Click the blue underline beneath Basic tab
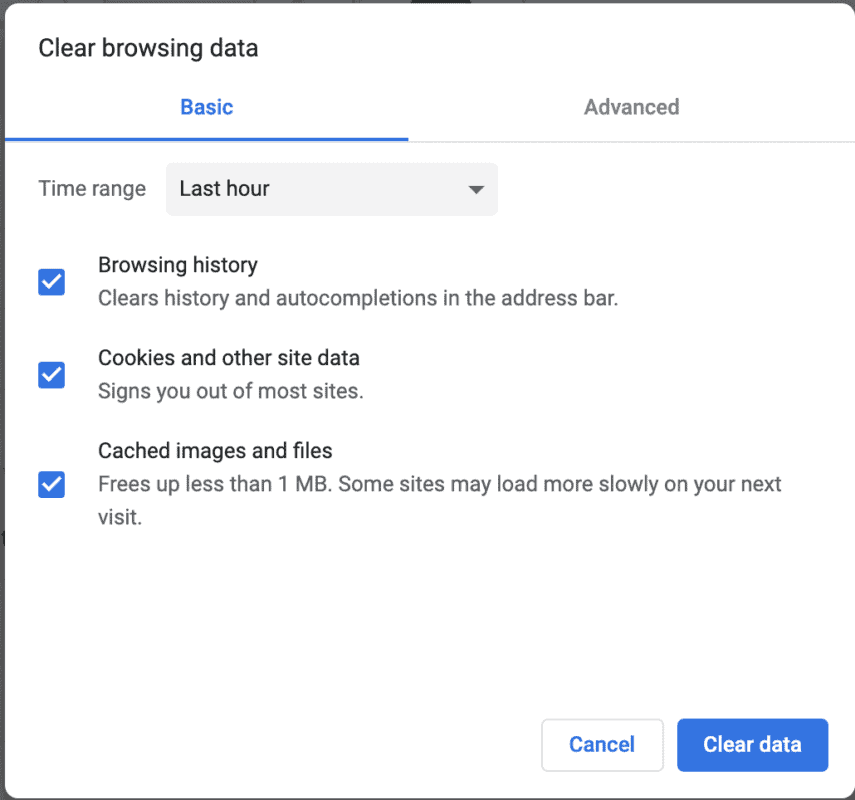The image size is (855, 800). [x=206, y=138]
